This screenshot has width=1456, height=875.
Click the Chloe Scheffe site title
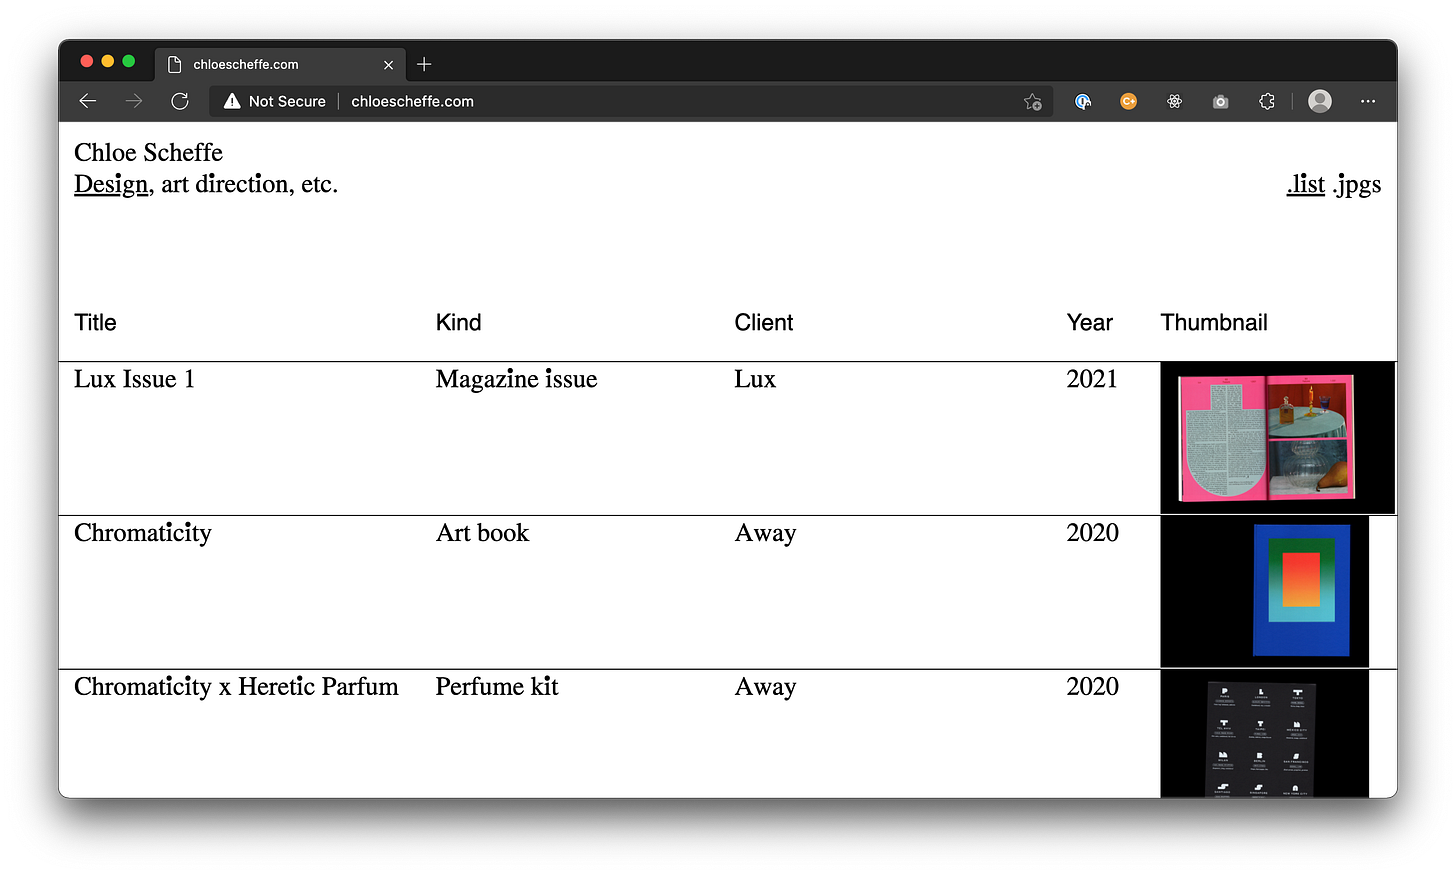148,152
